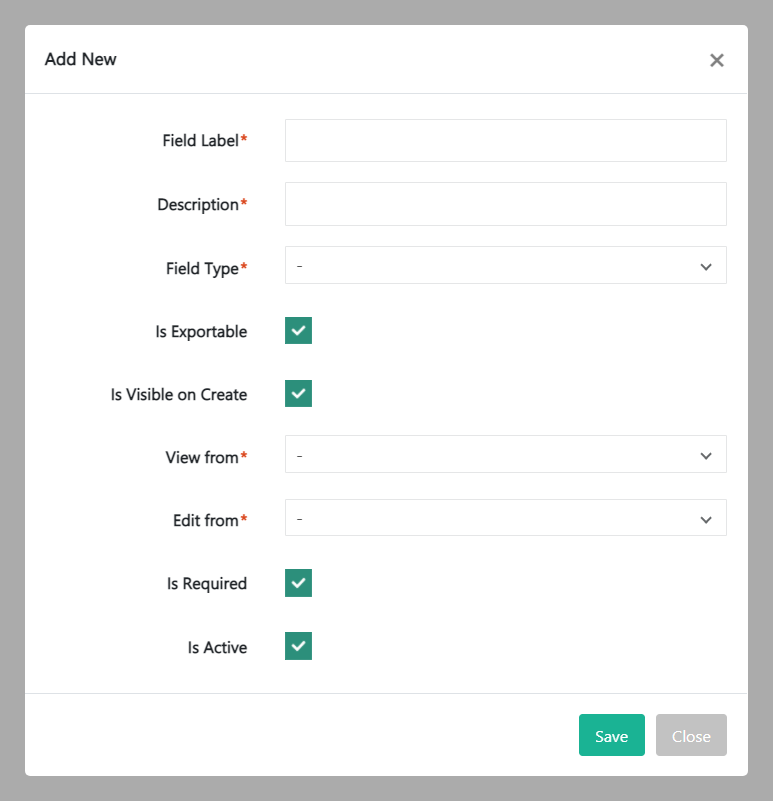The height and width of the screenshot is (801, 773).
Task: Click the Description field label text
Action: point(196,204)
